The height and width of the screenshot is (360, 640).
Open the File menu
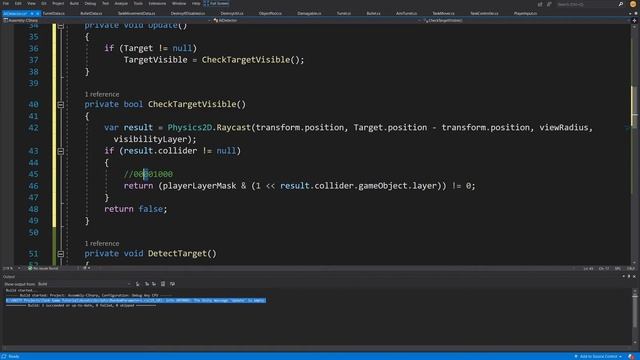tap(6, 3)
